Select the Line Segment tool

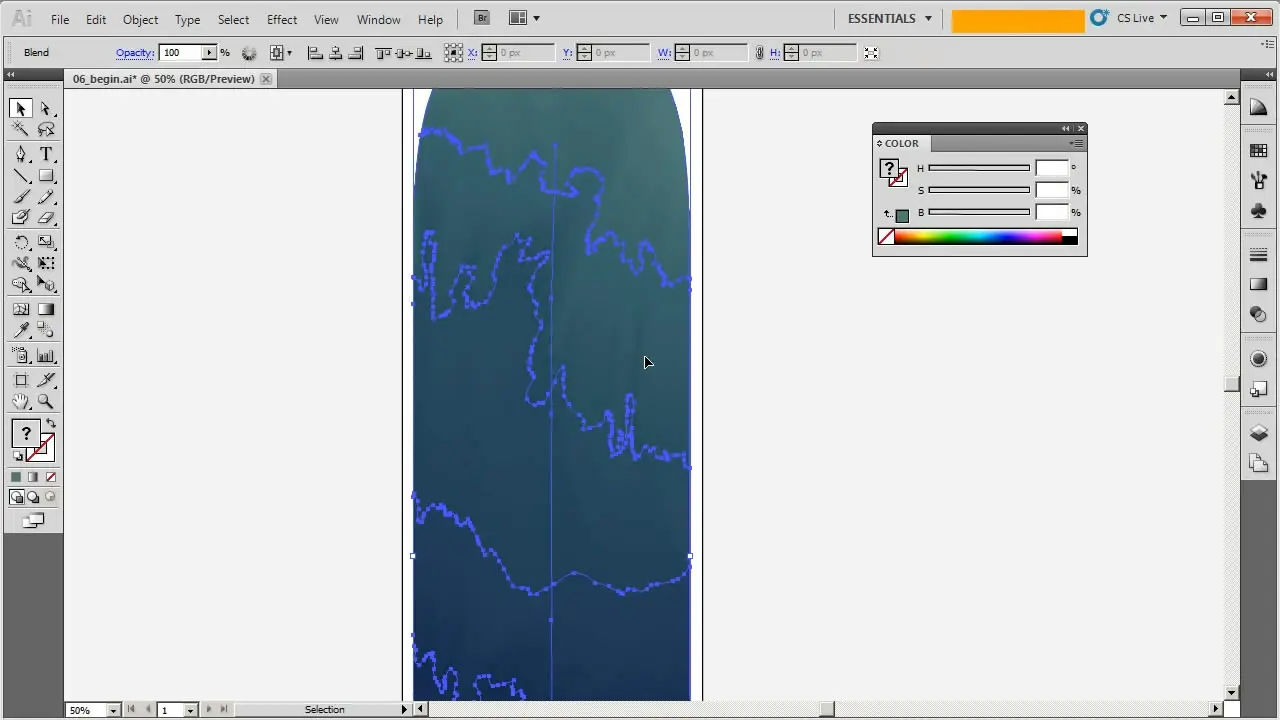pos(21,176)
